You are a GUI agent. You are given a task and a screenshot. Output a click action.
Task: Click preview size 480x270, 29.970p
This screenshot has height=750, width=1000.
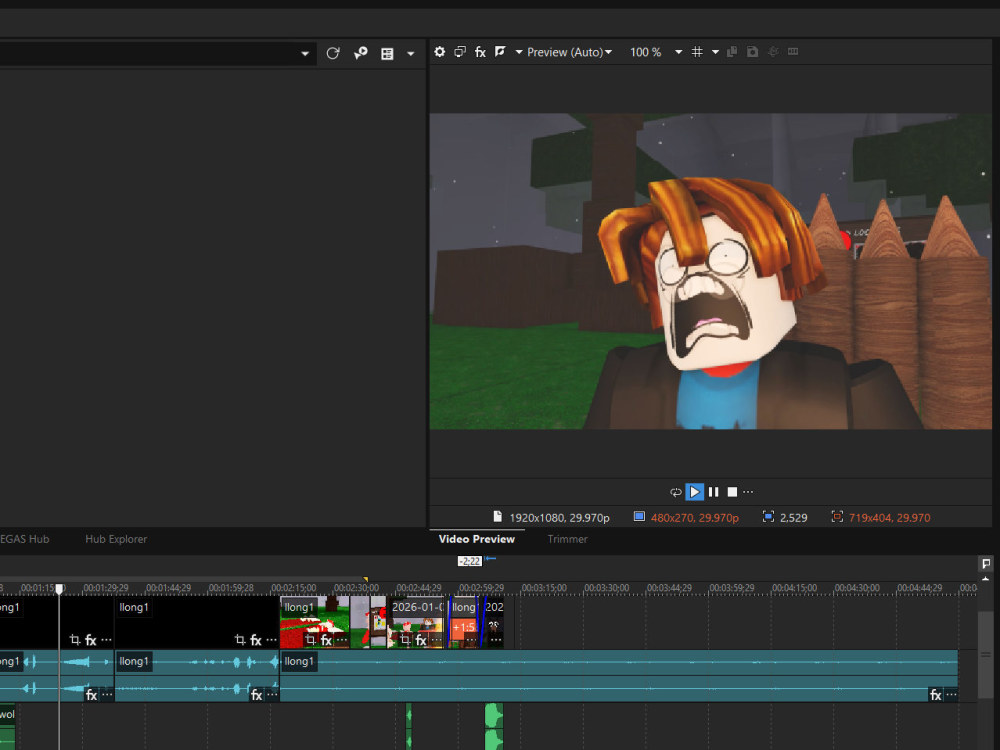[x=695, y=518]
